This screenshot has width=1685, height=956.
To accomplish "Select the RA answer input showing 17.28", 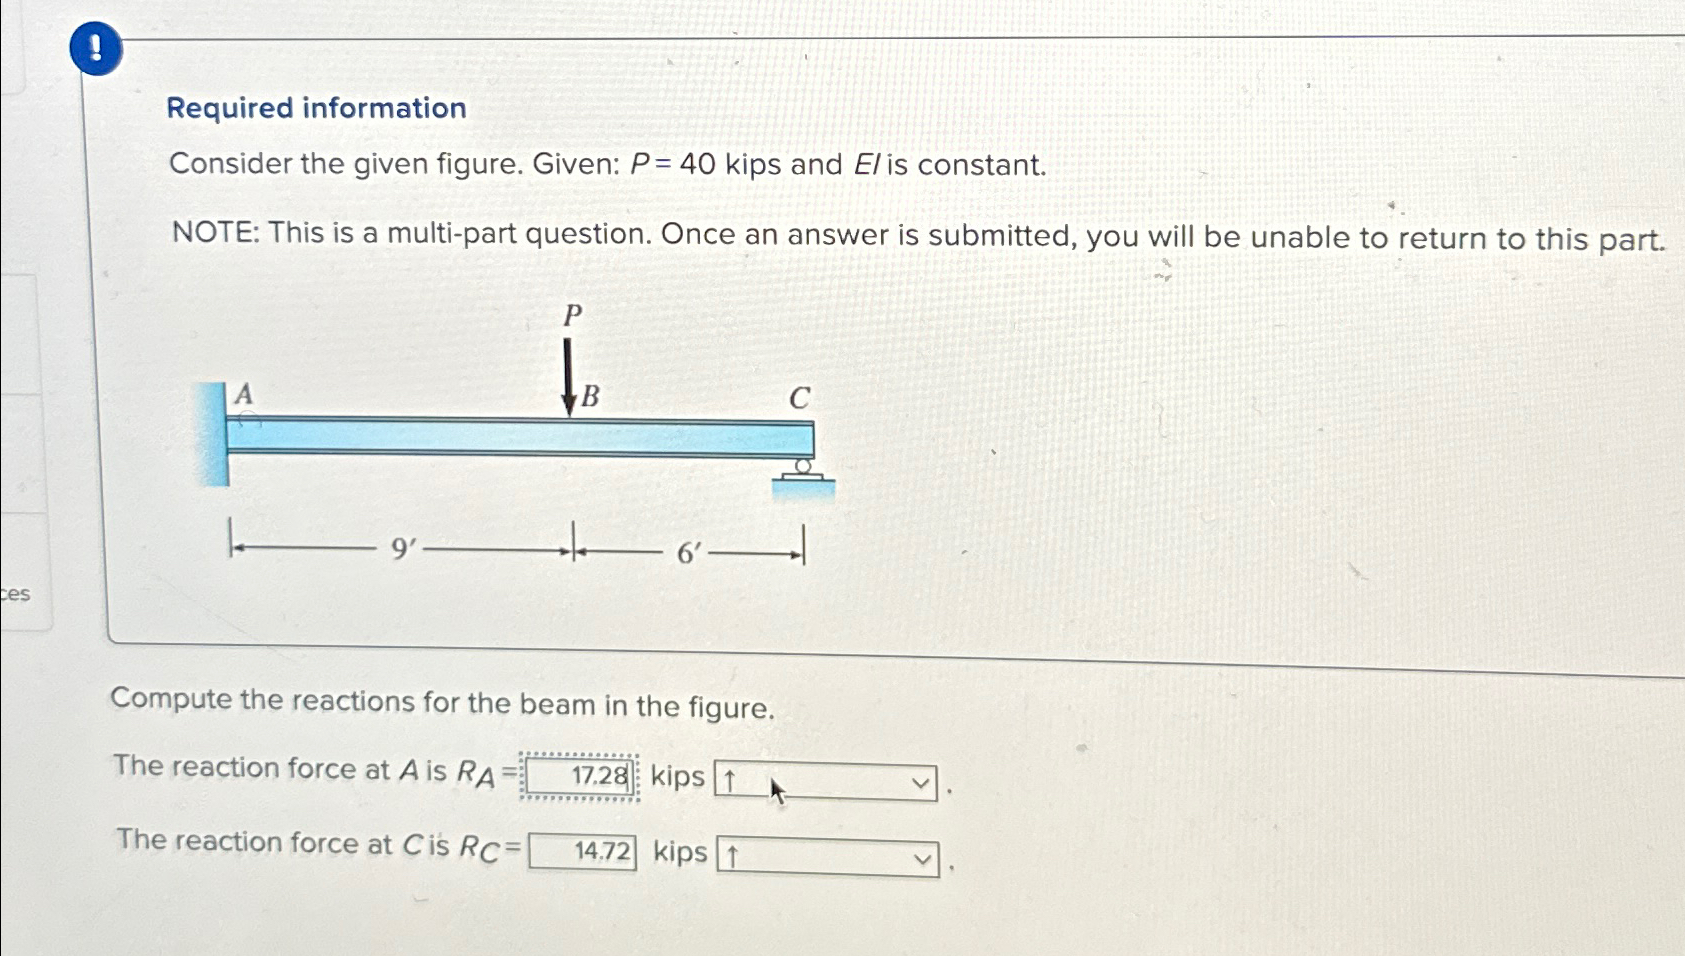I will click(x=578, y=775).
